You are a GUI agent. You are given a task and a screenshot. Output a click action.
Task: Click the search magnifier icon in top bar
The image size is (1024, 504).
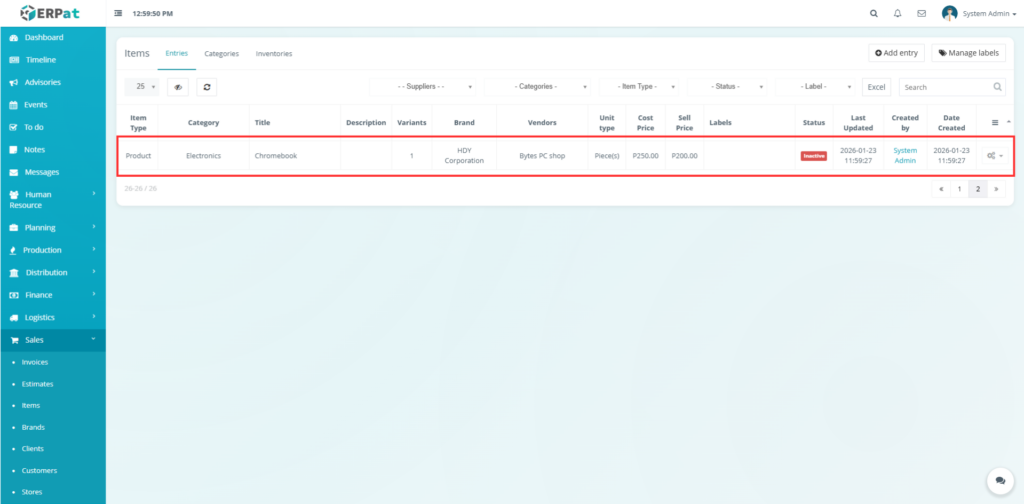[874, 14]
